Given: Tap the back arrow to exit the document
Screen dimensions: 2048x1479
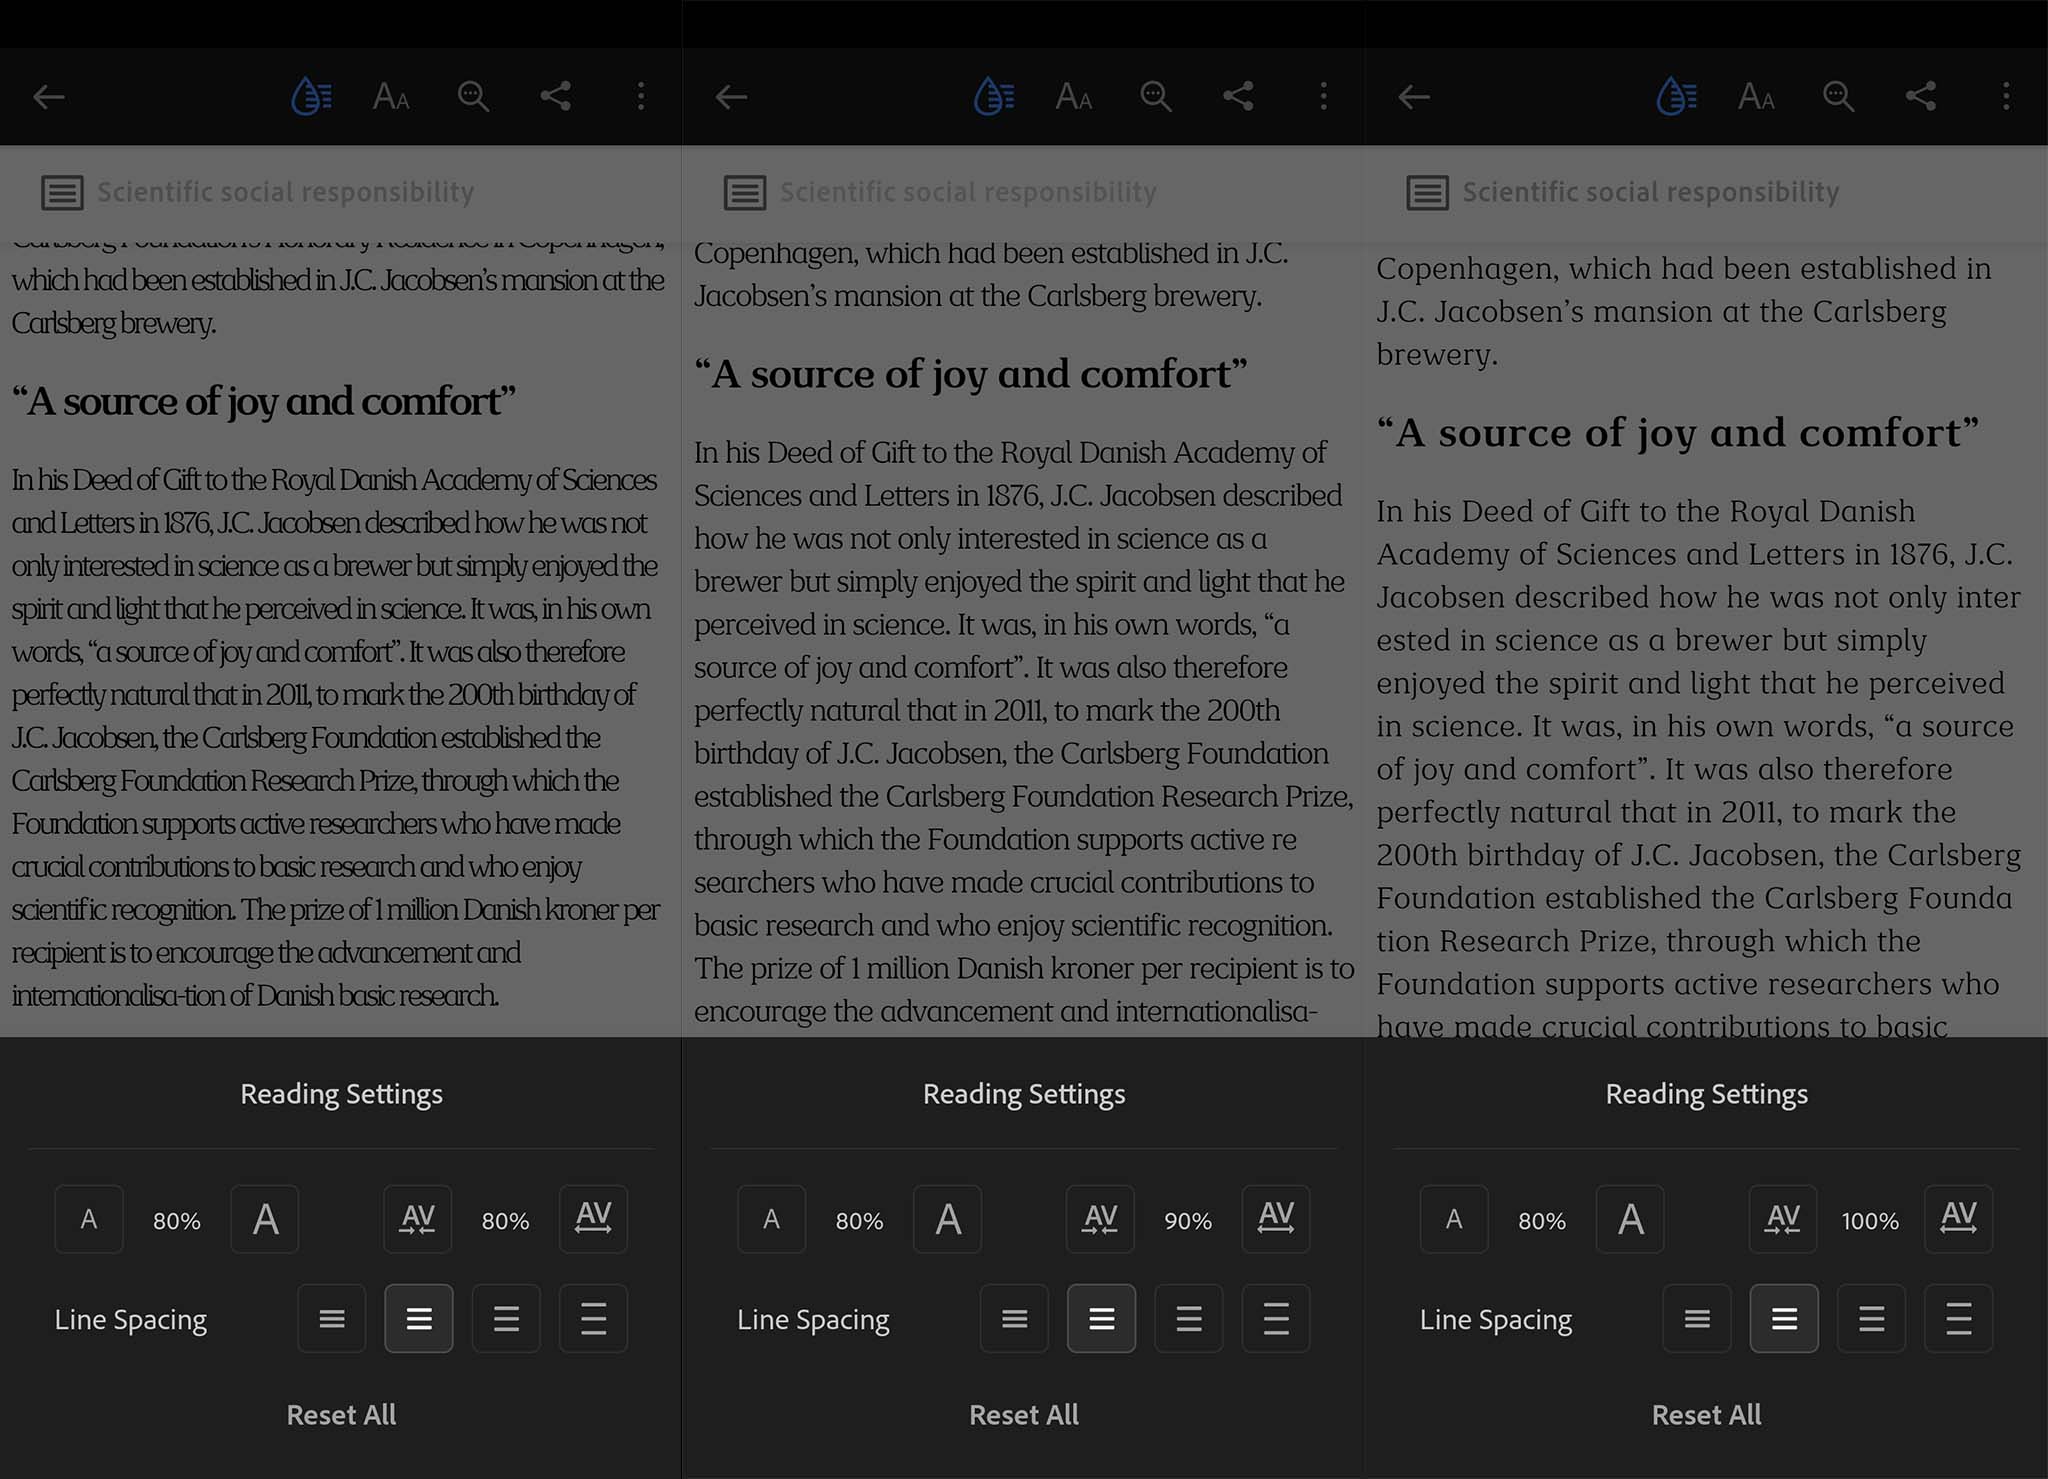Looking at the screenshot, I should point(49,96).
